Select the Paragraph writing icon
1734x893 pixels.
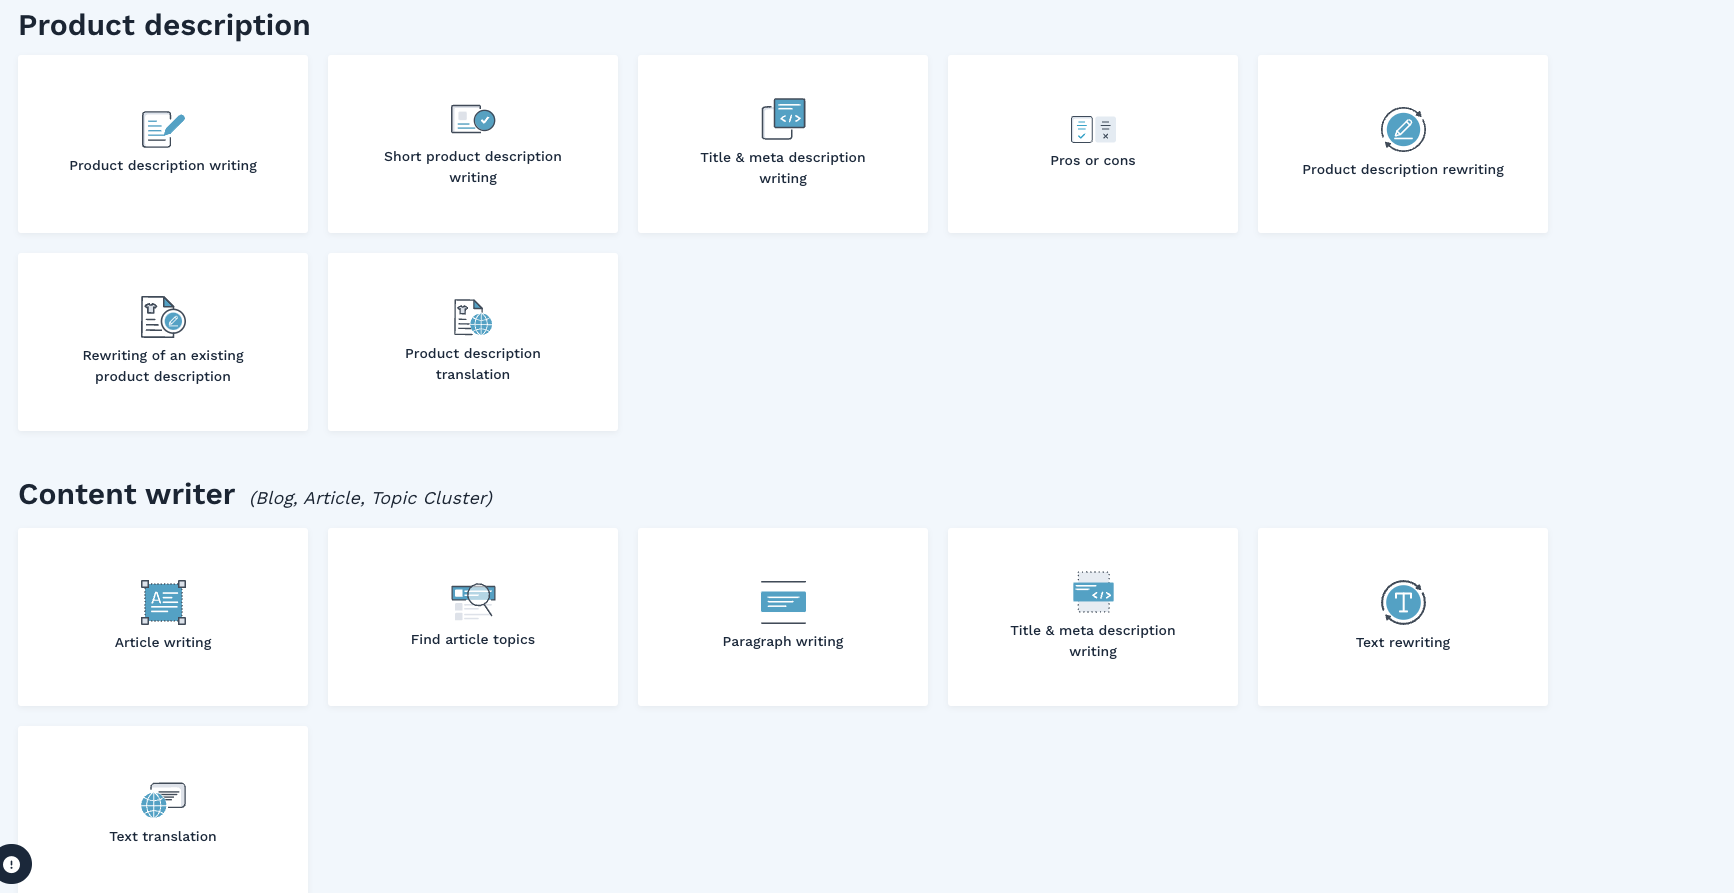(x=783, y=602)
